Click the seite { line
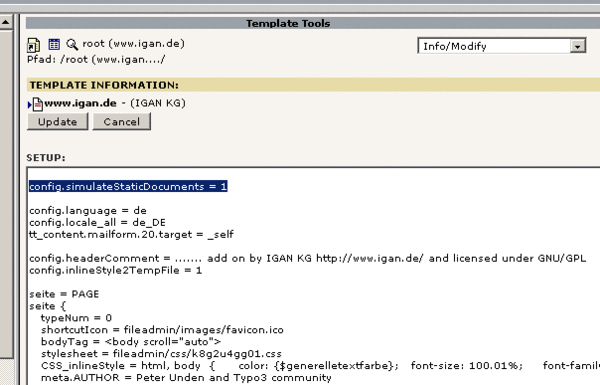 tap(47, 306)
